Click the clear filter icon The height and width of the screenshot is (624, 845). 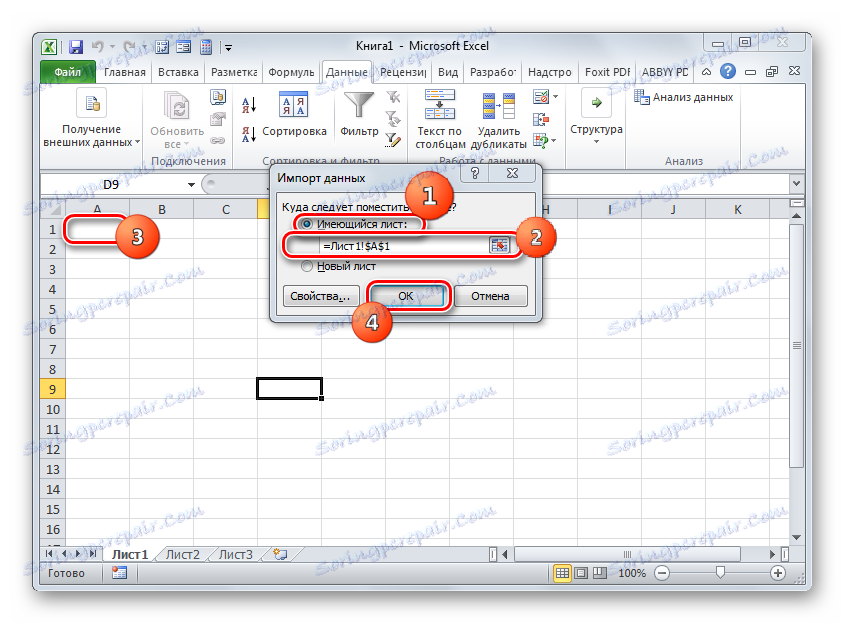393,97
